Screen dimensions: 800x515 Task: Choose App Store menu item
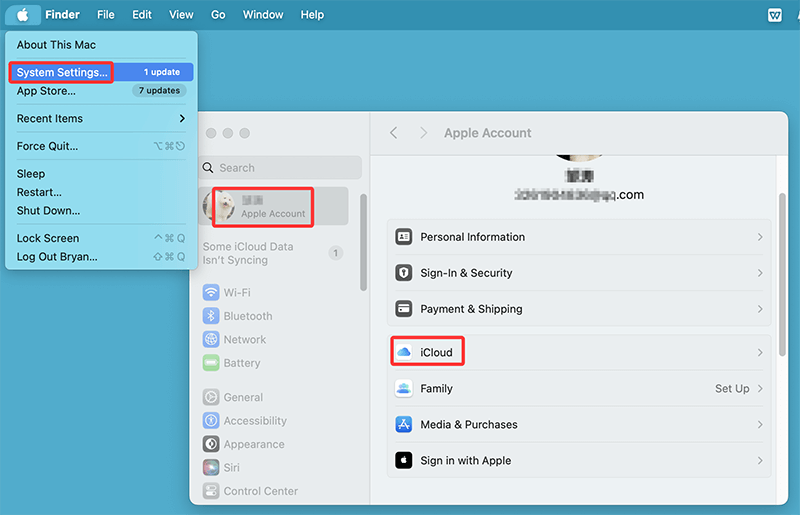coord(101,91)
